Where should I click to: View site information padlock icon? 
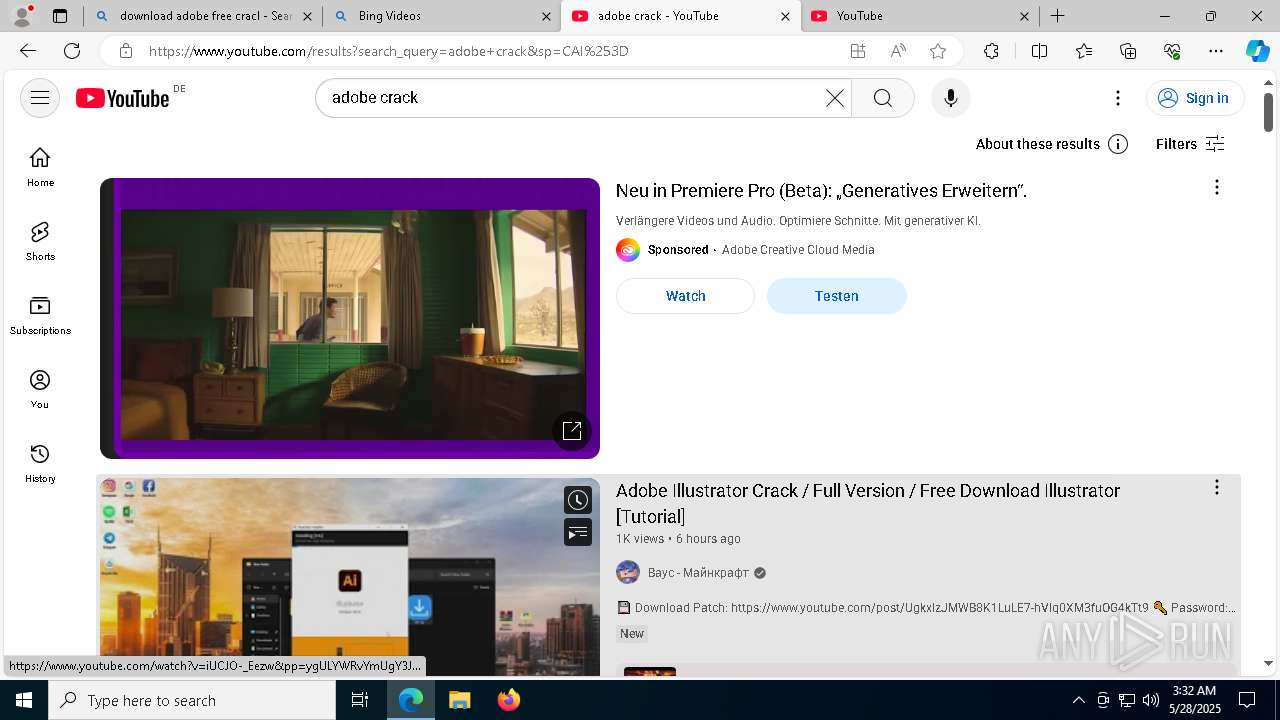pyautogui.click(x=125, y=51)
